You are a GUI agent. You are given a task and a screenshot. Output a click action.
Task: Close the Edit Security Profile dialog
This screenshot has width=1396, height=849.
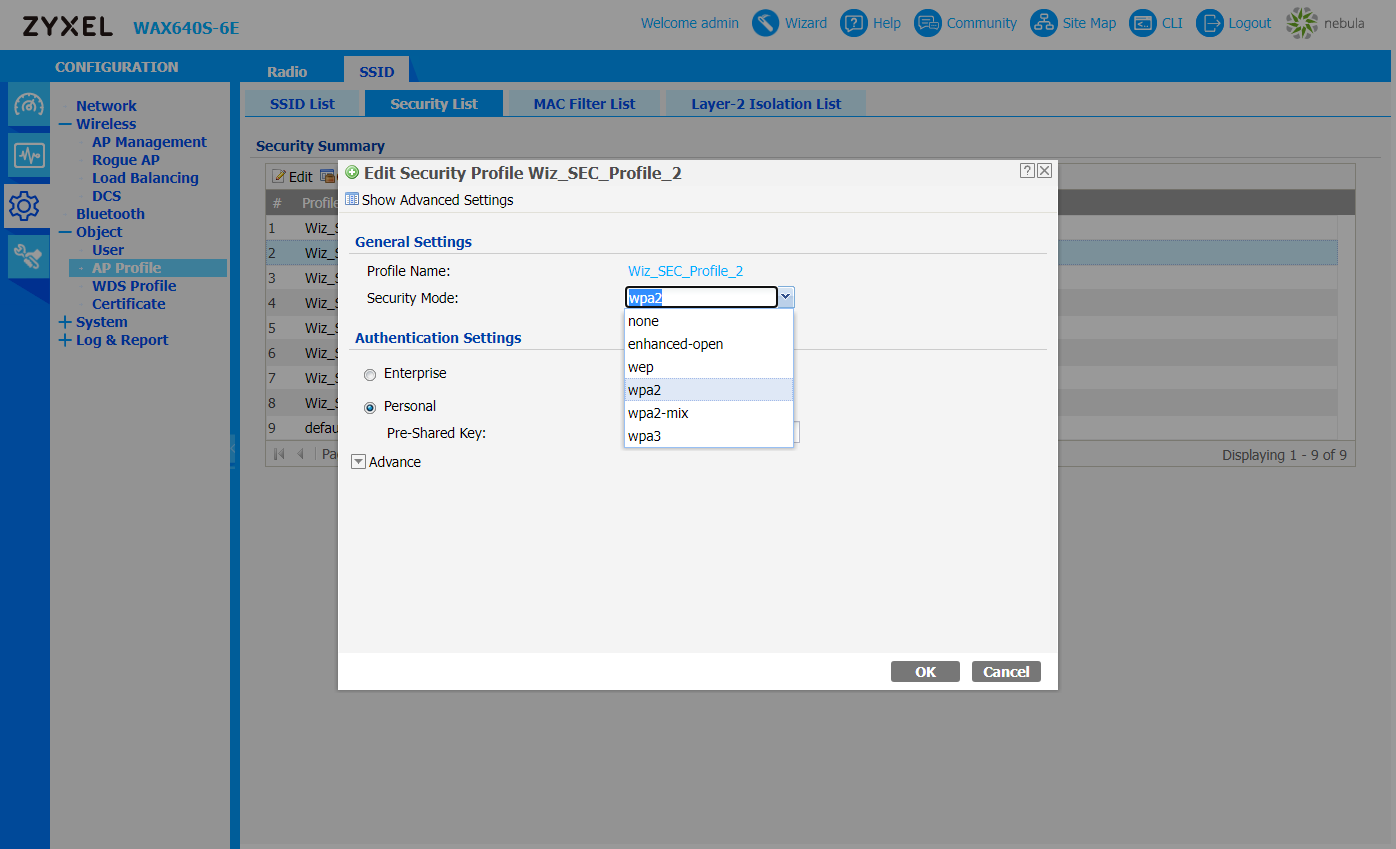pyautogui.click(x=1044, y=171)
